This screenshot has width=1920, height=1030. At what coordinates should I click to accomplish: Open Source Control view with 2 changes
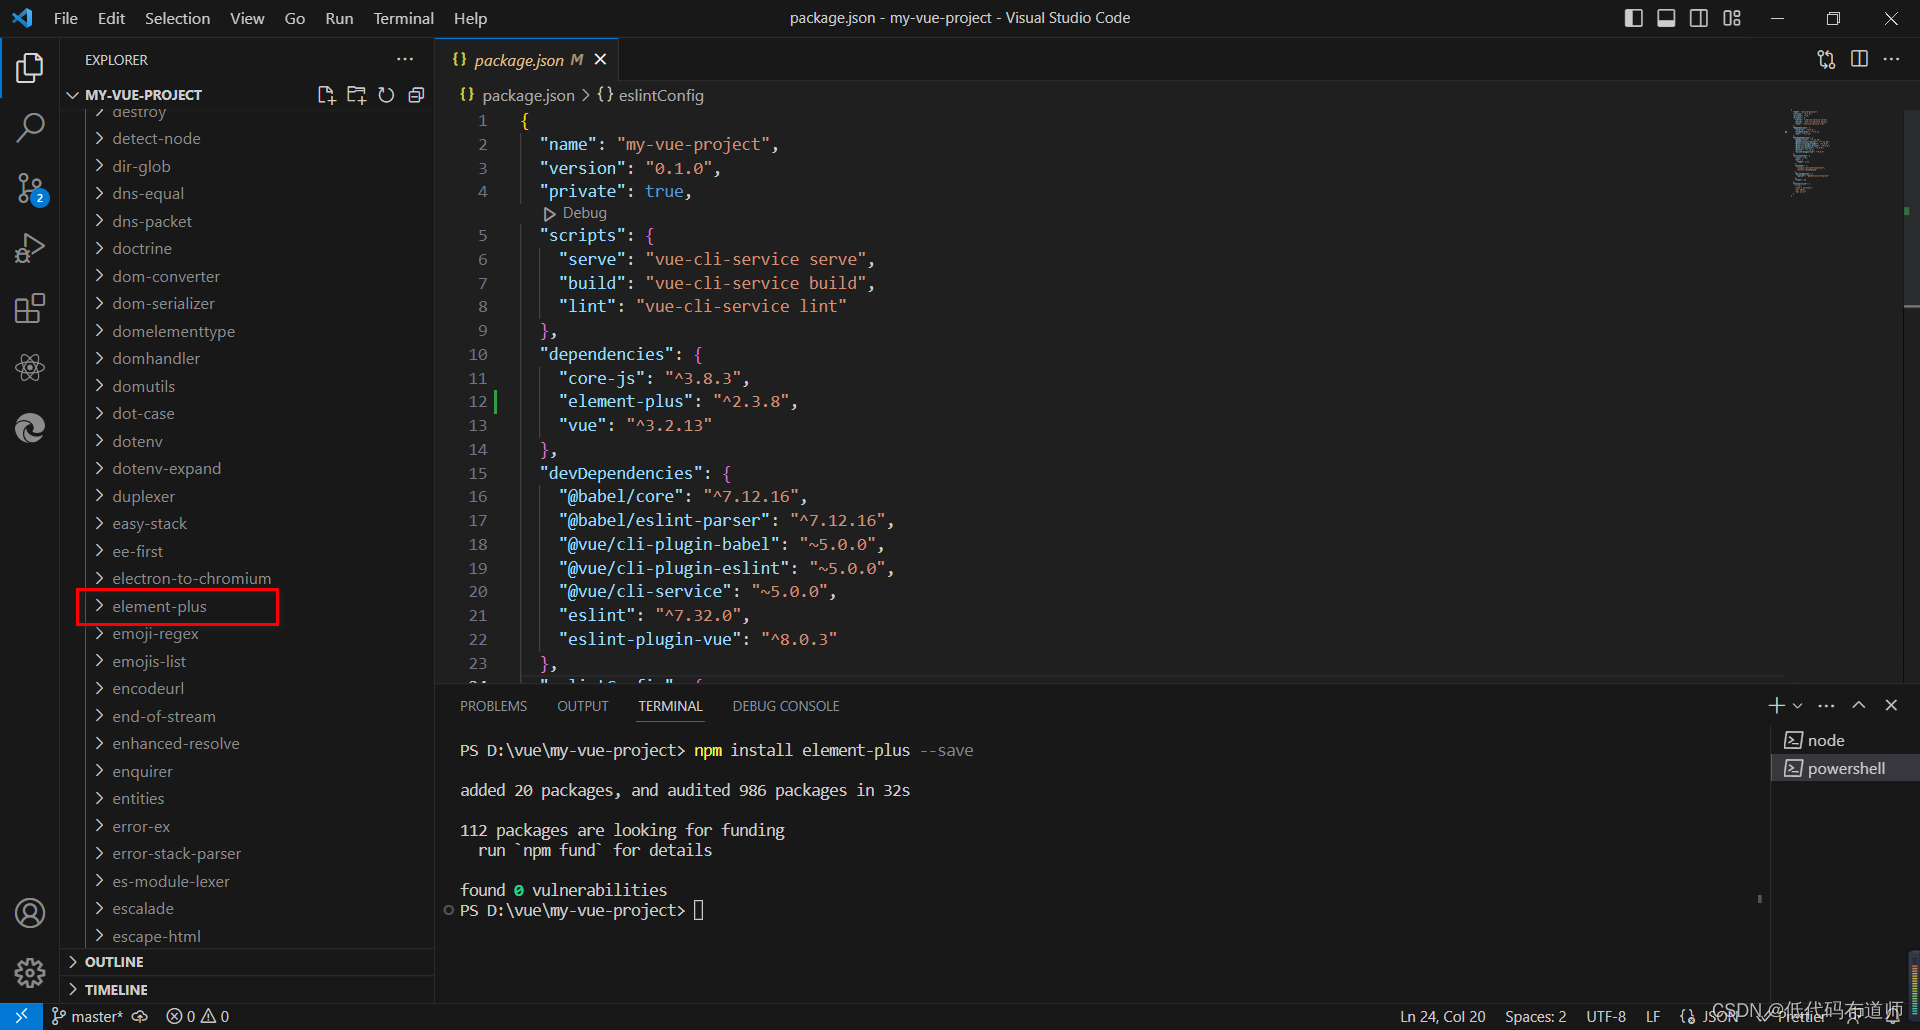(30, 188)
